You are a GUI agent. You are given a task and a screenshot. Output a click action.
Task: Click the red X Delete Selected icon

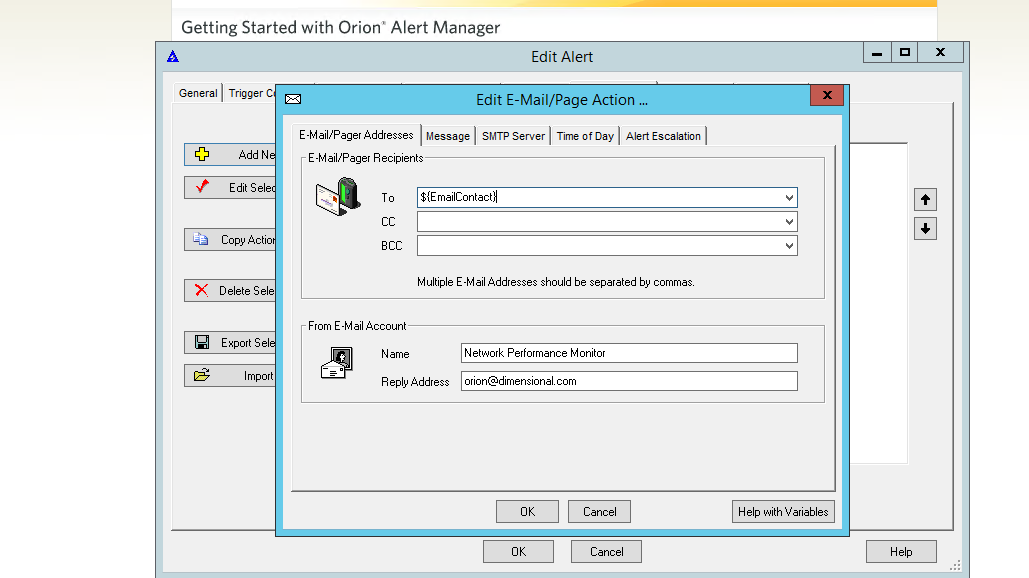point(201,290)
